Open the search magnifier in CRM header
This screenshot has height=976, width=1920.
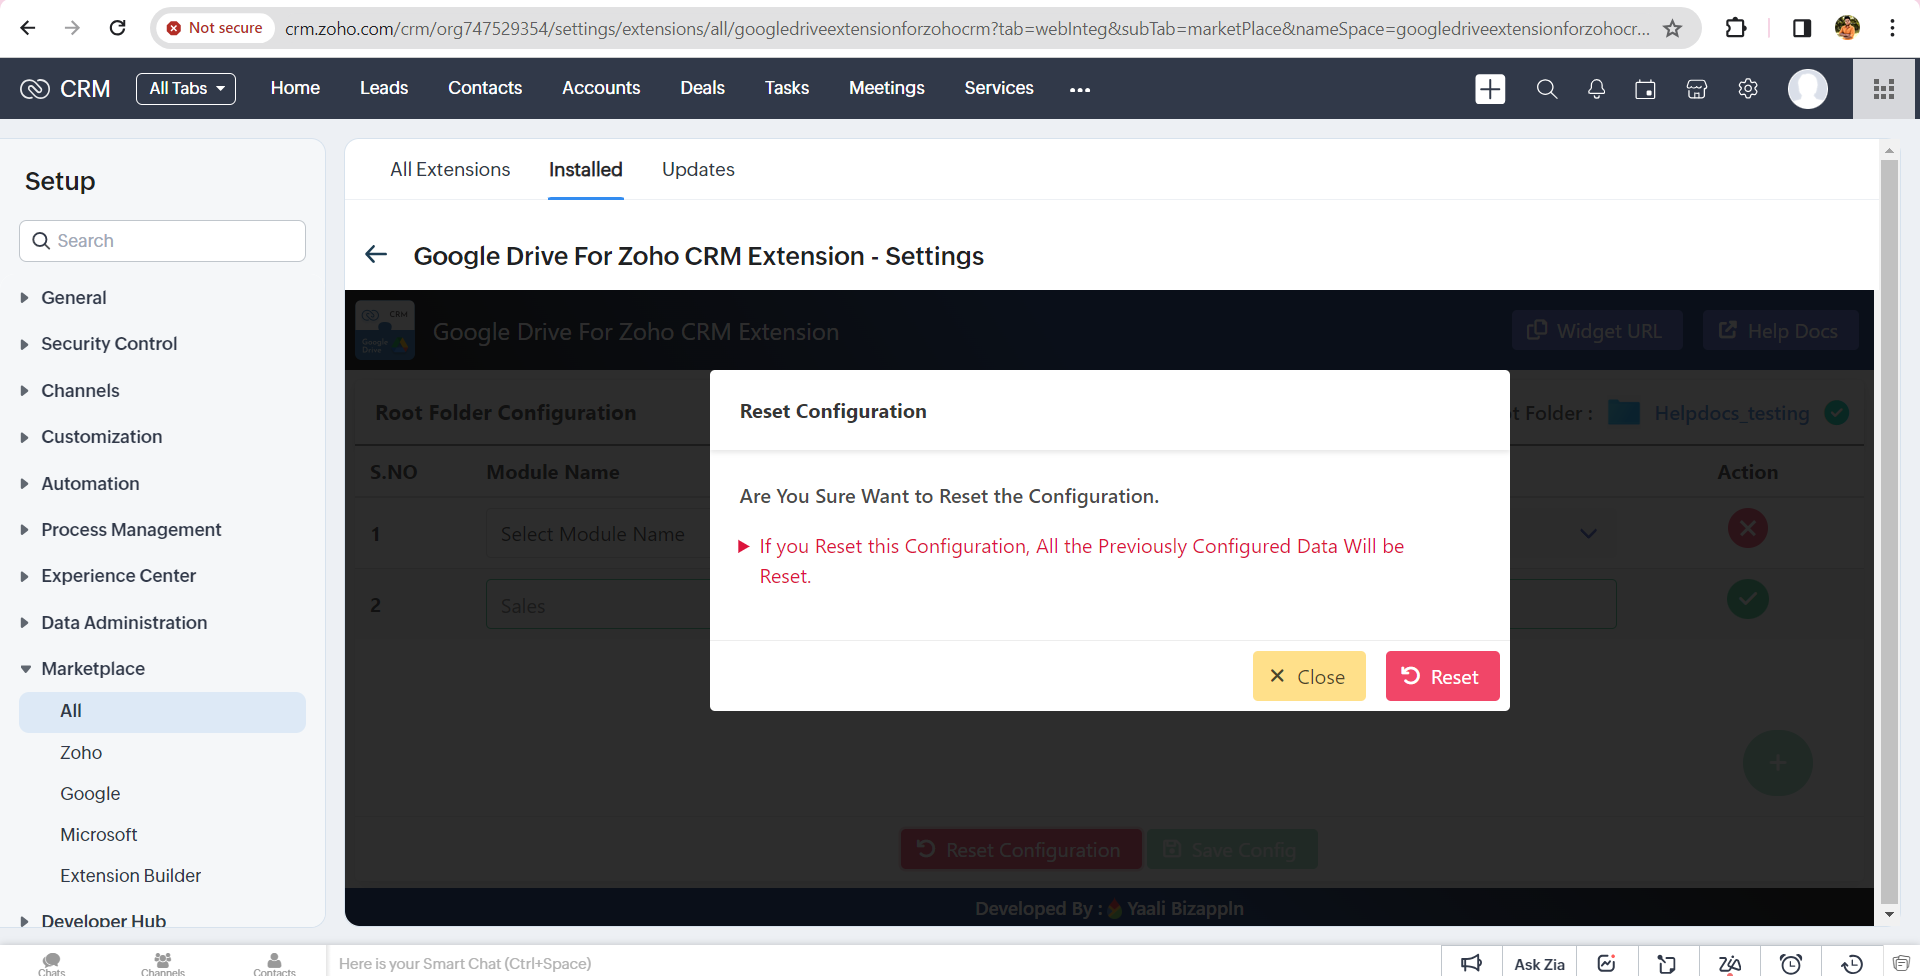click(x=1546, y=89)
